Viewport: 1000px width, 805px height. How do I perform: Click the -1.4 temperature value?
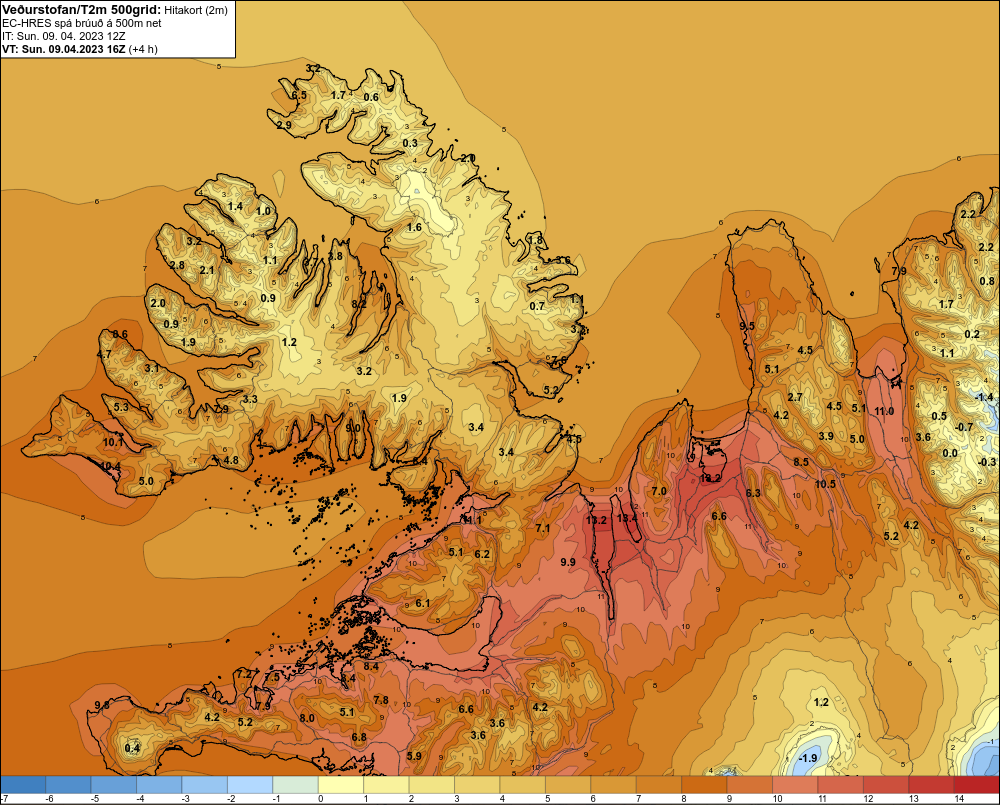coord(983,397)
